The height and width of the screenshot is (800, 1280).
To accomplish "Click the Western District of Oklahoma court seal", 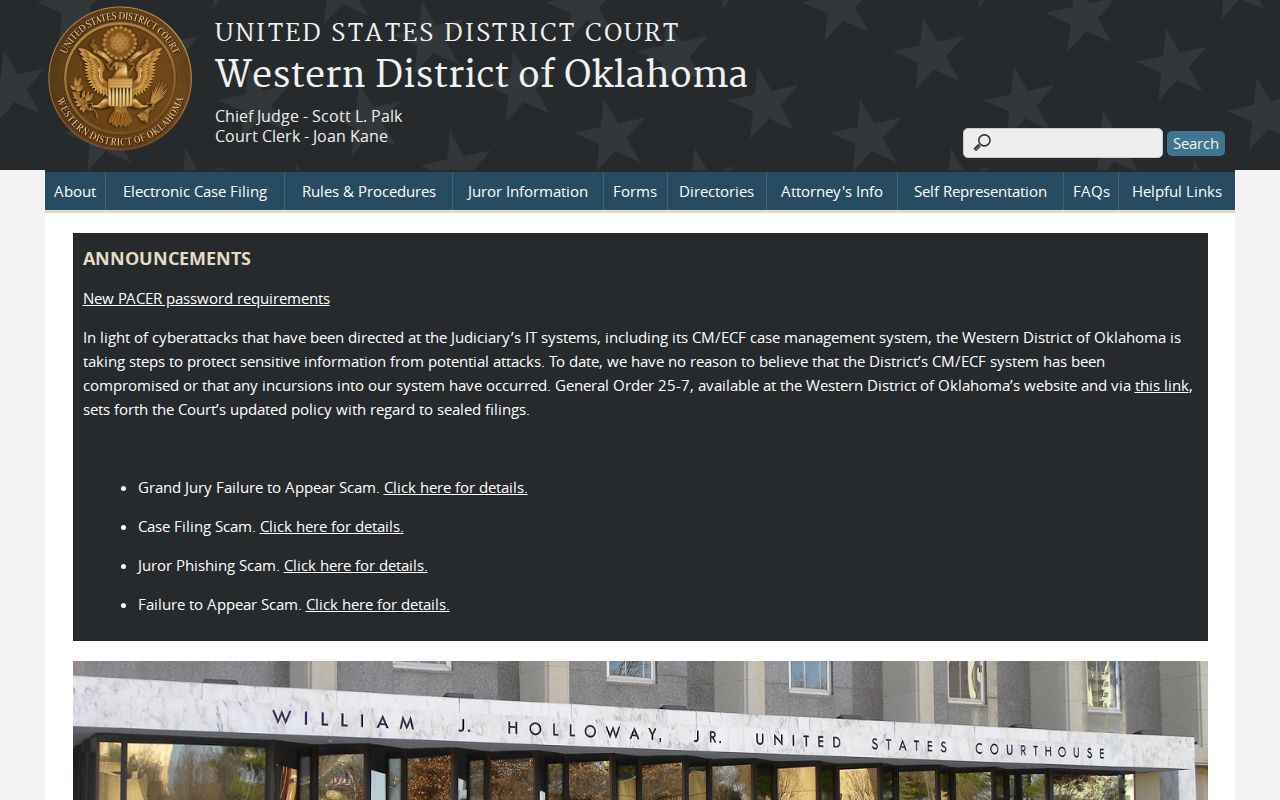I will coord(120,78).
